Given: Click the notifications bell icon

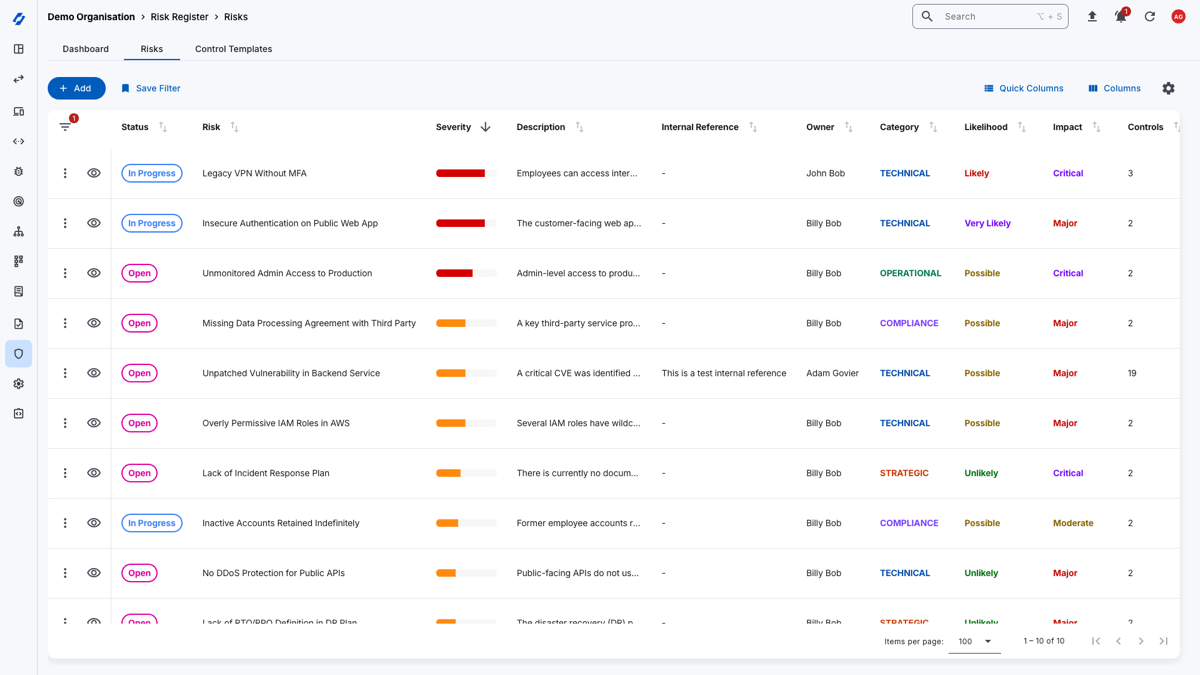Looking at the screenshot, I should (1120, 17).
